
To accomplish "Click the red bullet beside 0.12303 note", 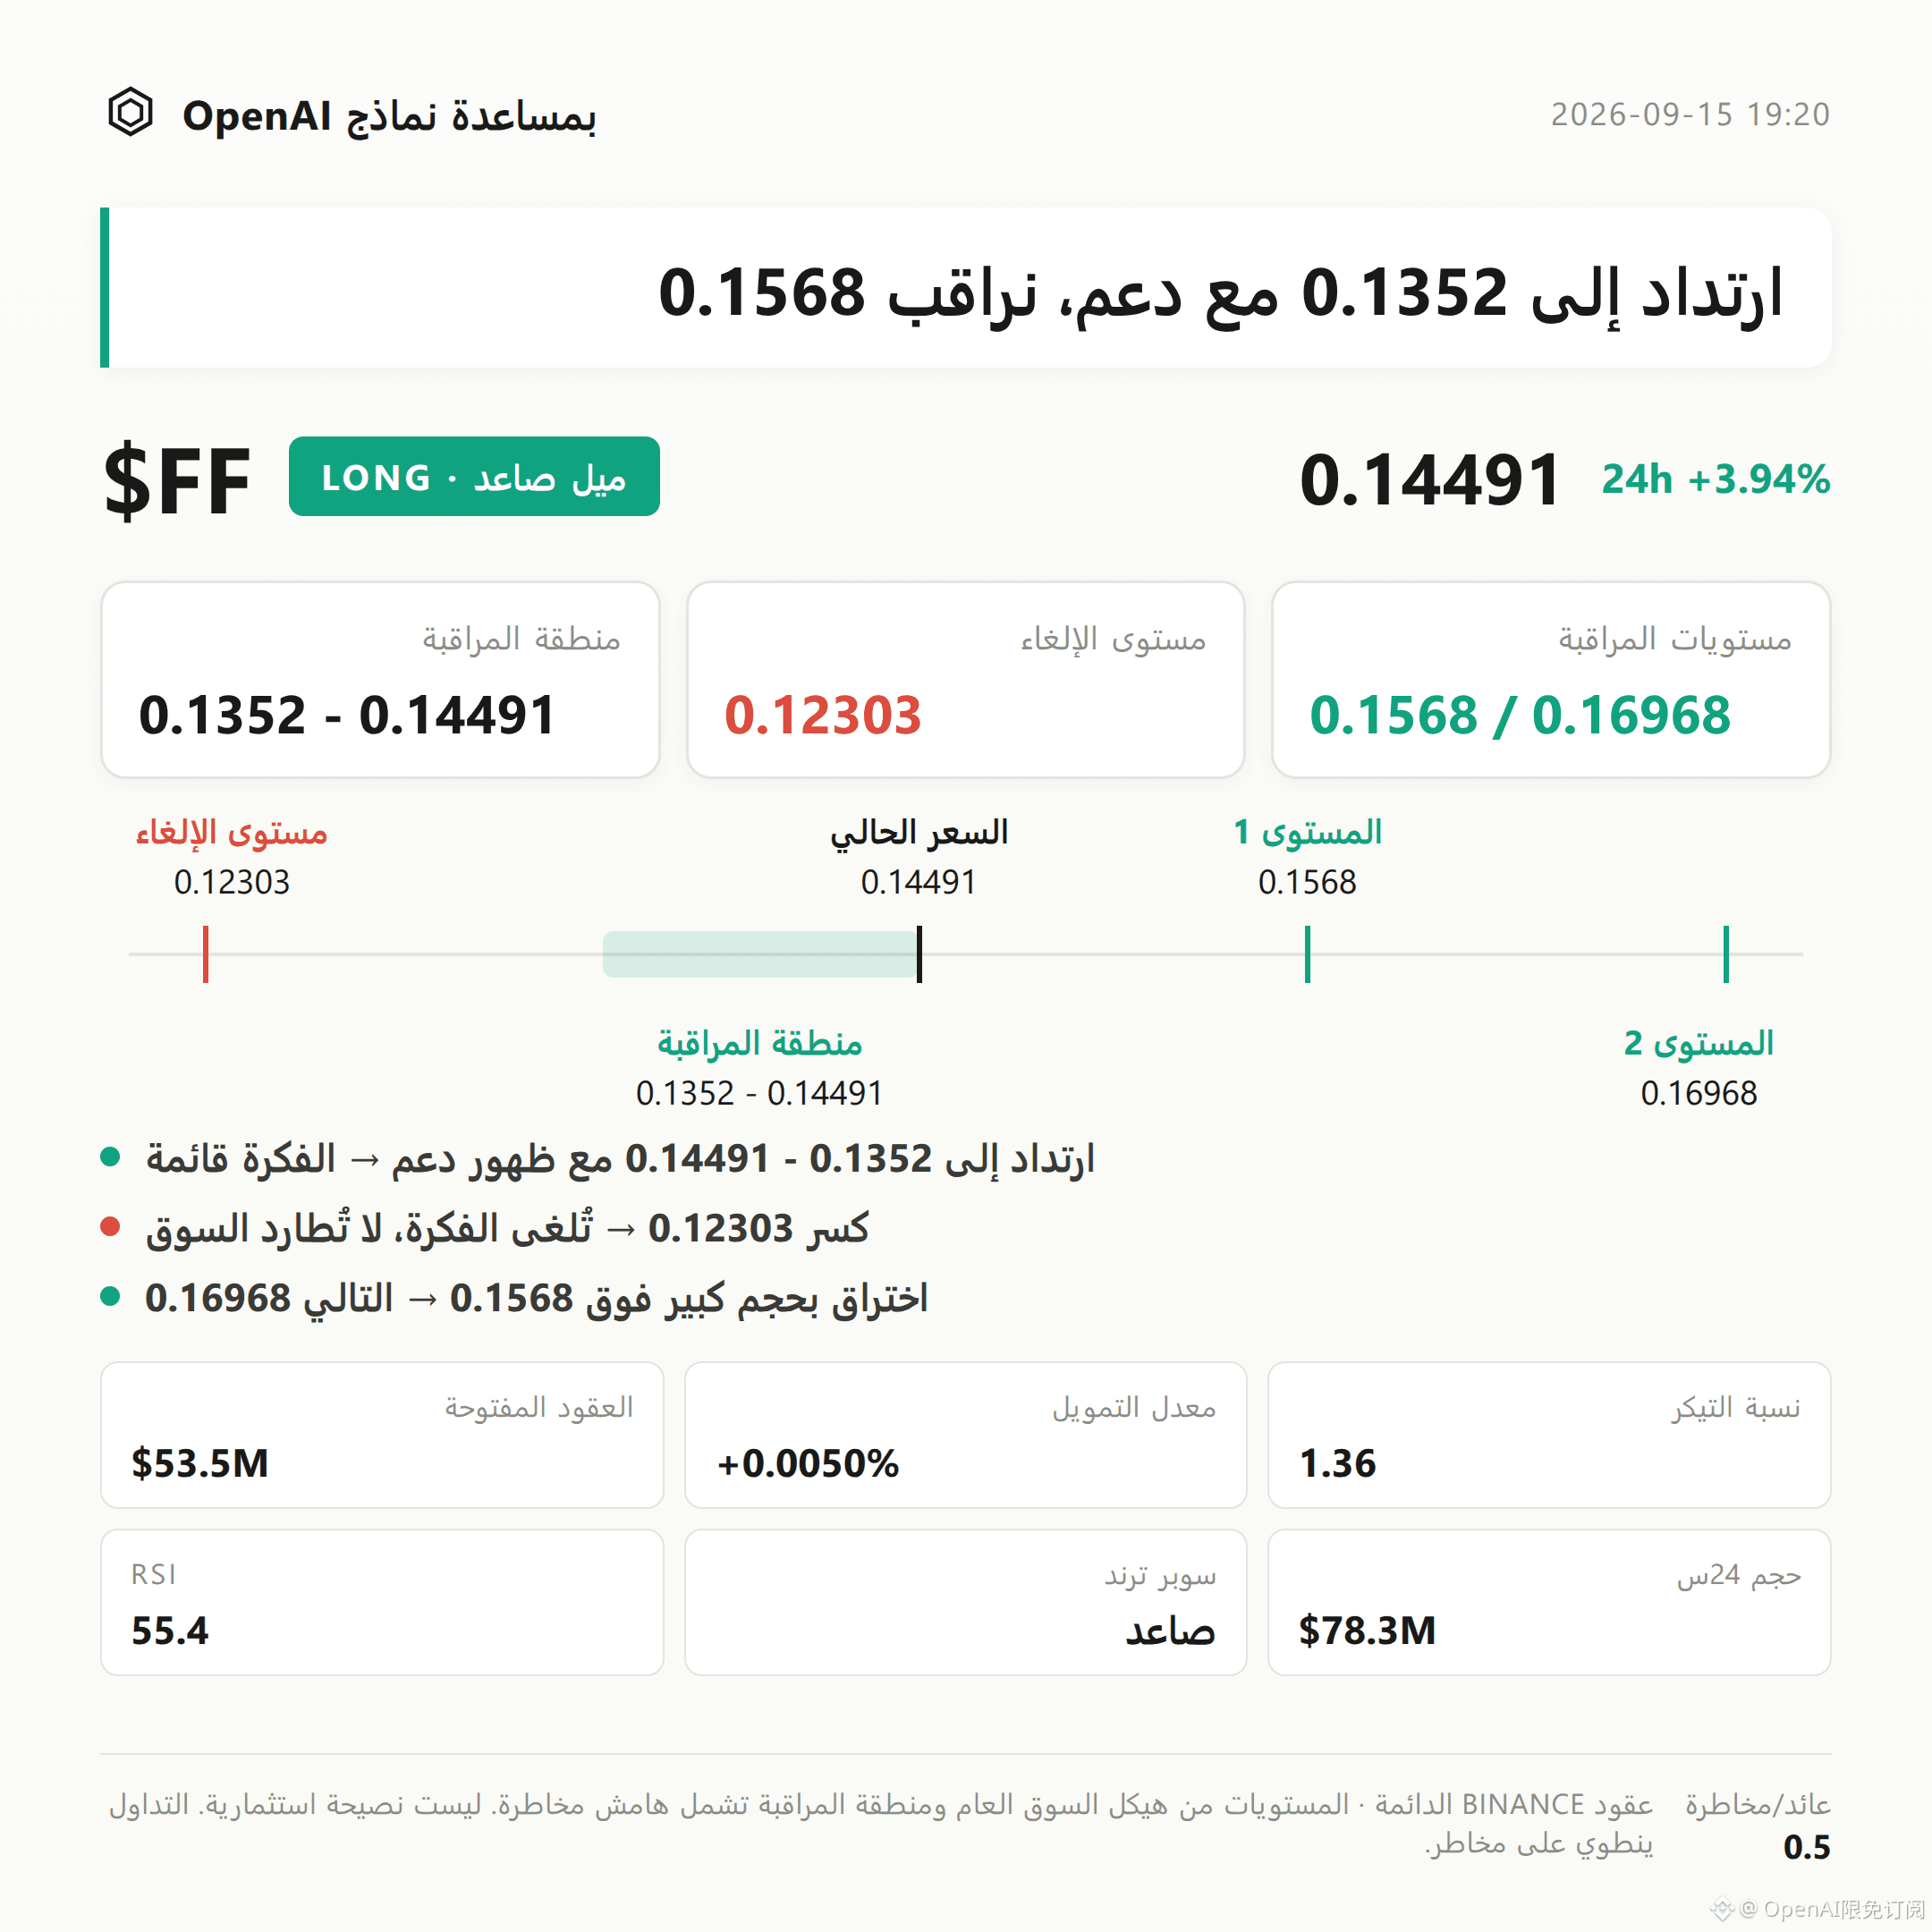I will 111,1227.
